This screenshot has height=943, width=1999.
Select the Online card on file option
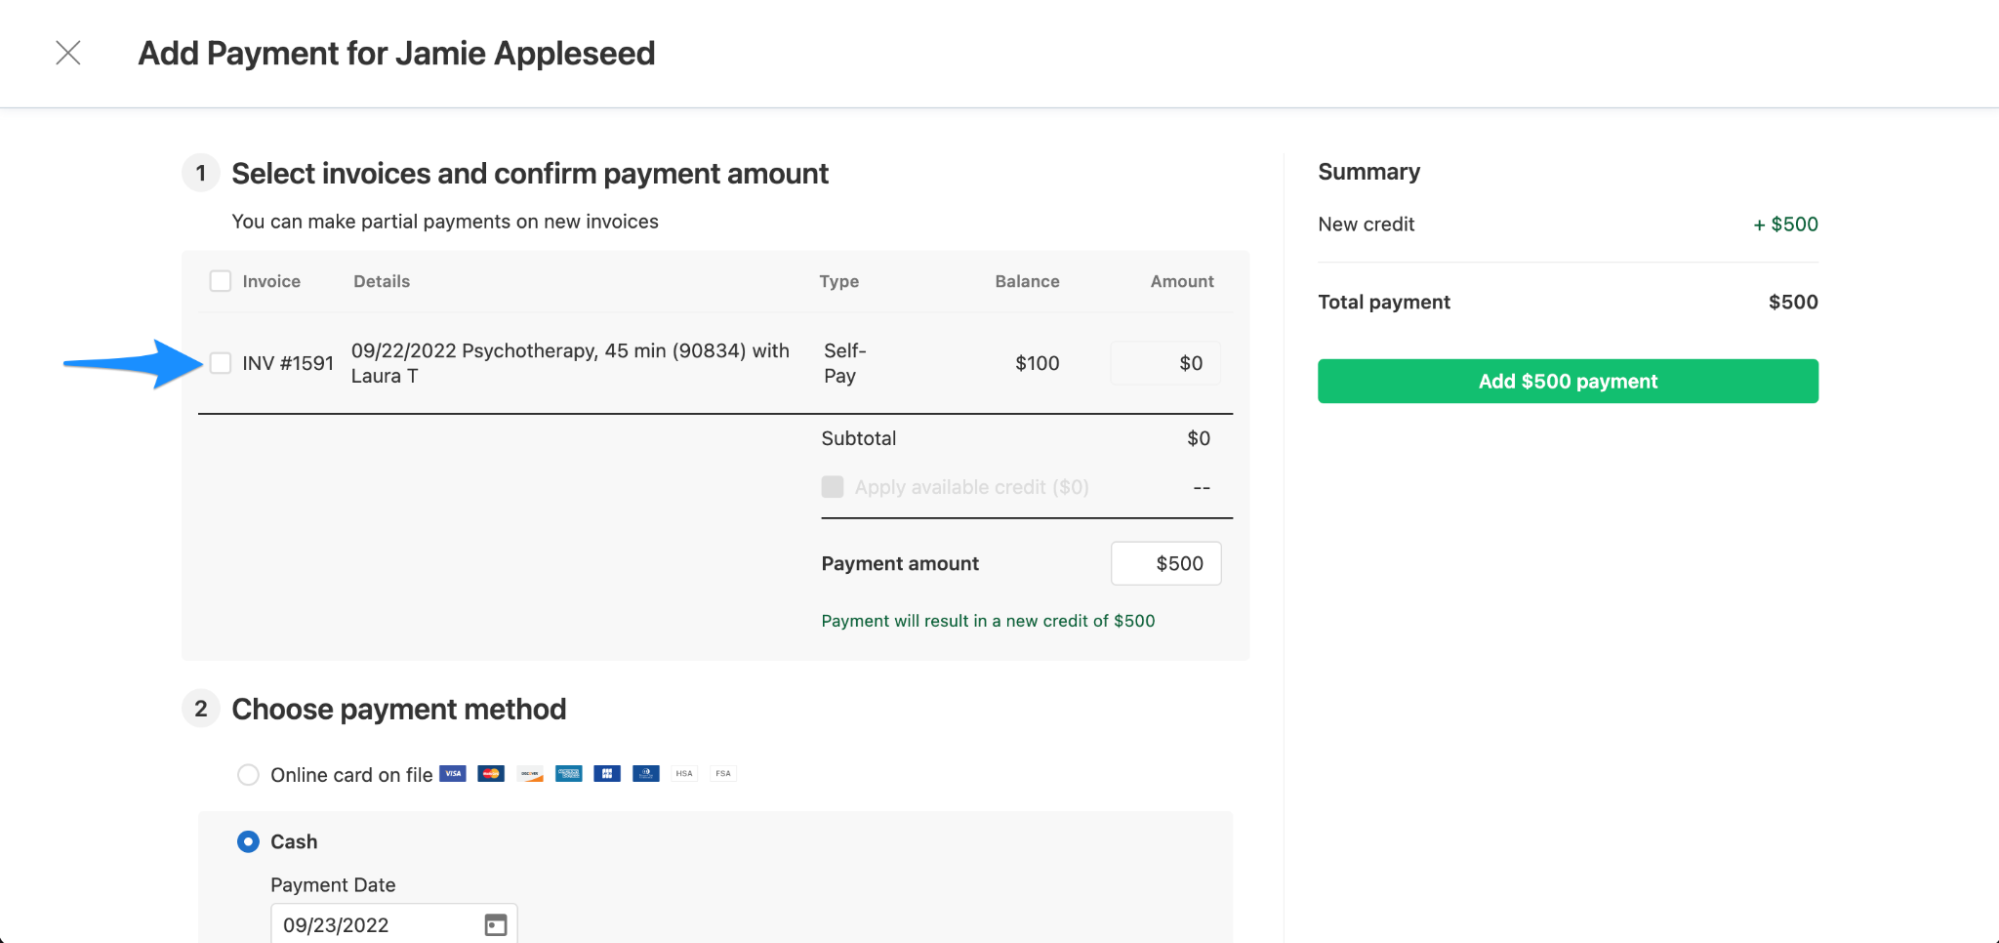[x=248, y=774]
